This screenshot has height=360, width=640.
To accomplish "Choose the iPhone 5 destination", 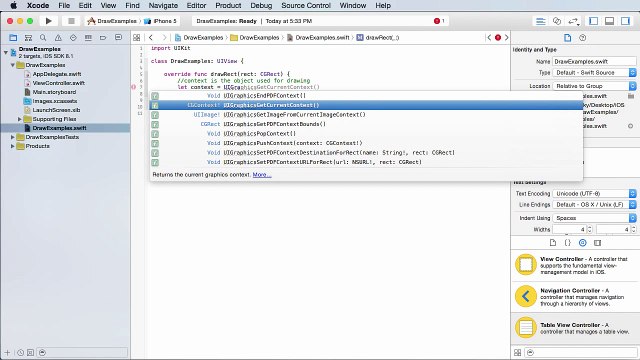I will [161, 21].
